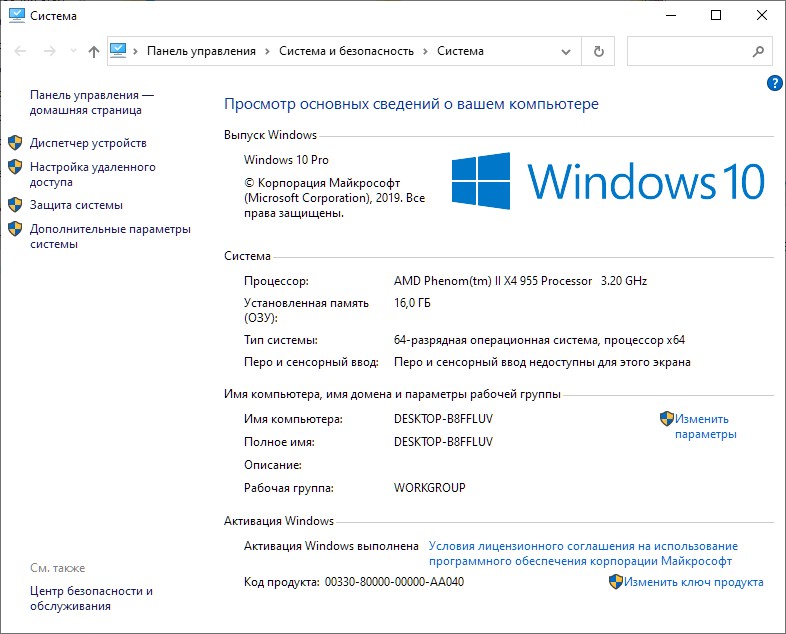Viewport: 786px width, 634px height.
Task: Click the См. также label
Action: [x=58, y=568]
